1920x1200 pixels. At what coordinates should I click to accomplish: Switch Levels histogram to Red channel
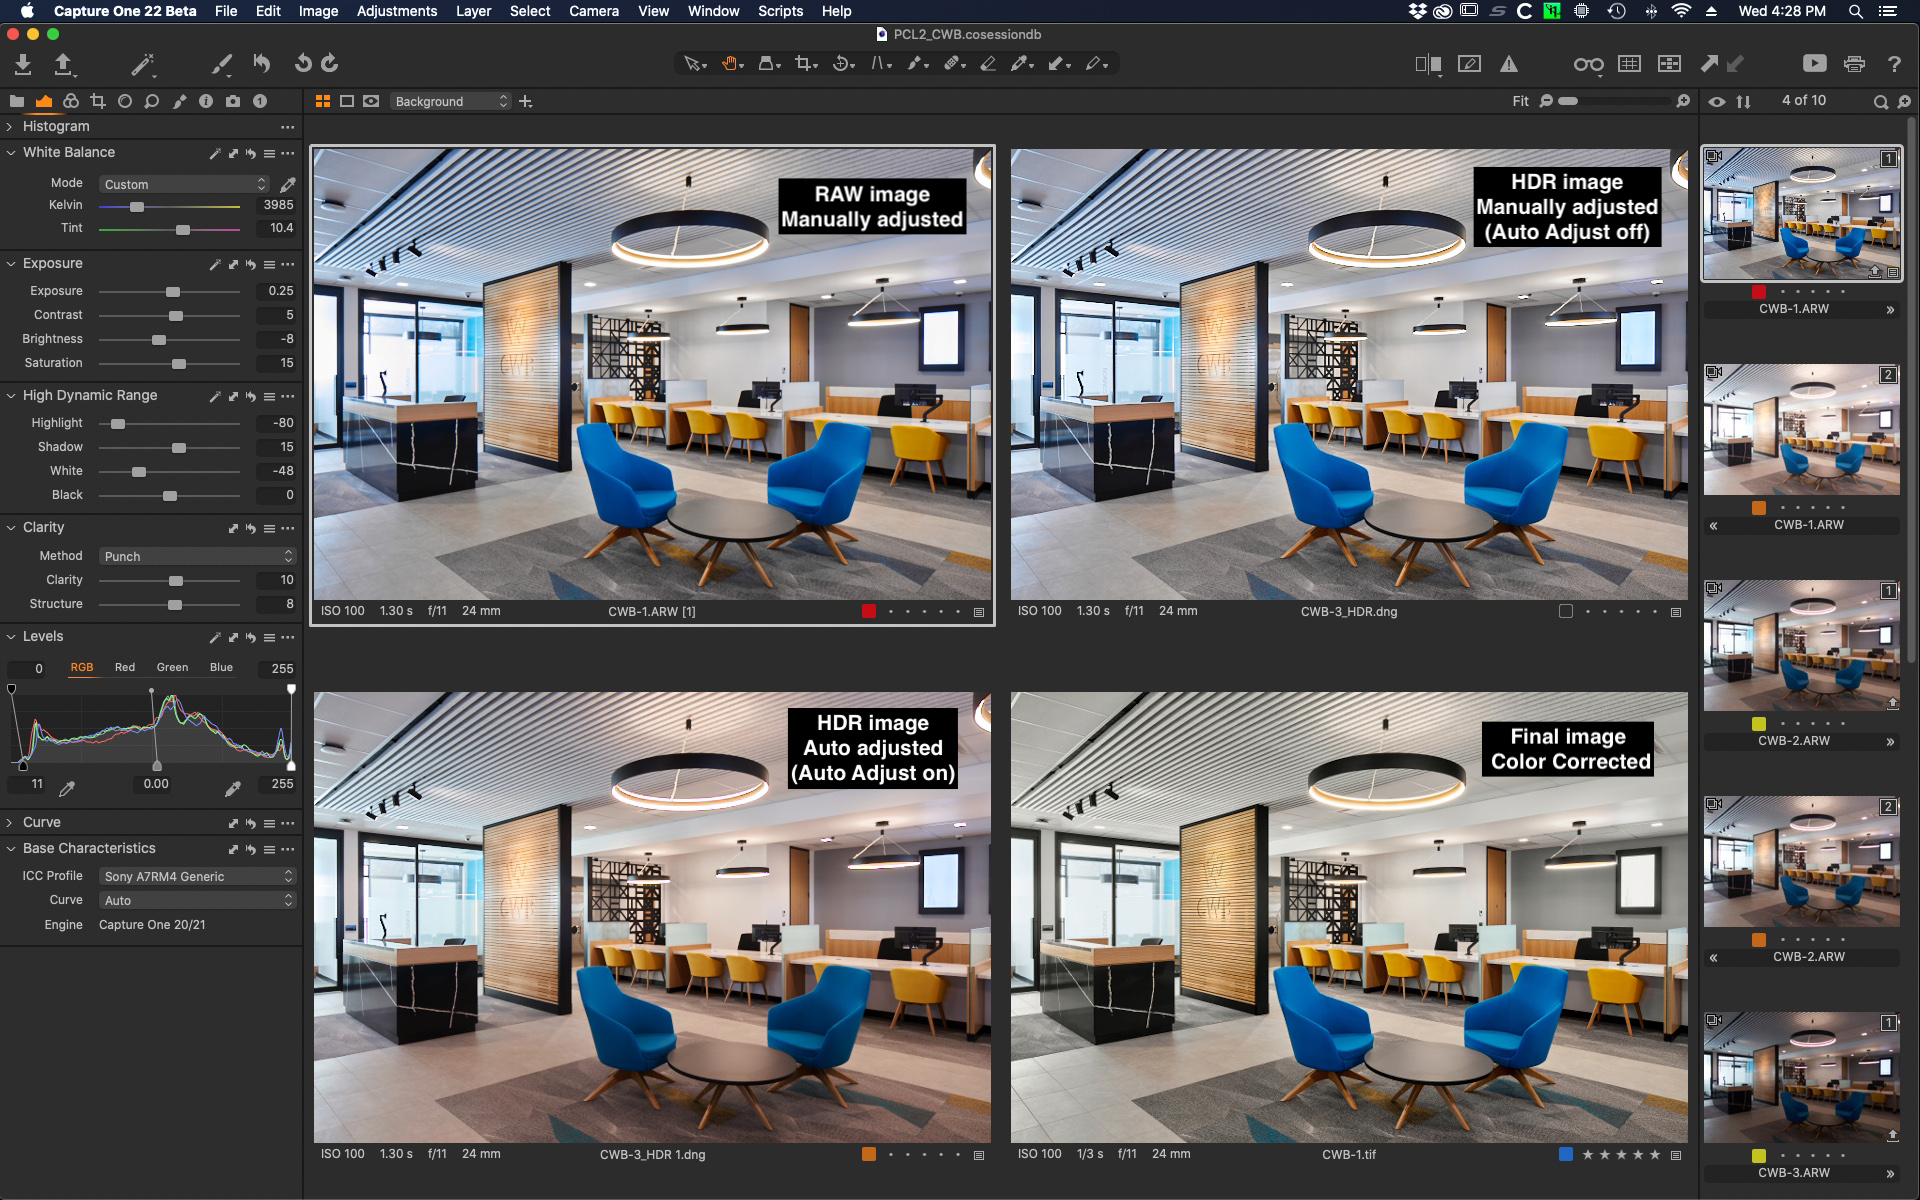coord(125,667)
